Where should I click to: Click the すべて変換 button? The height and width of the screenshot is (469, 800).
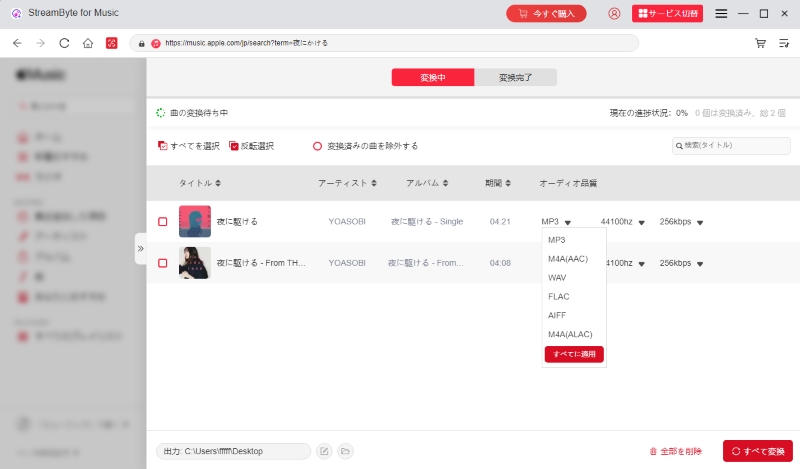[757, 451]
